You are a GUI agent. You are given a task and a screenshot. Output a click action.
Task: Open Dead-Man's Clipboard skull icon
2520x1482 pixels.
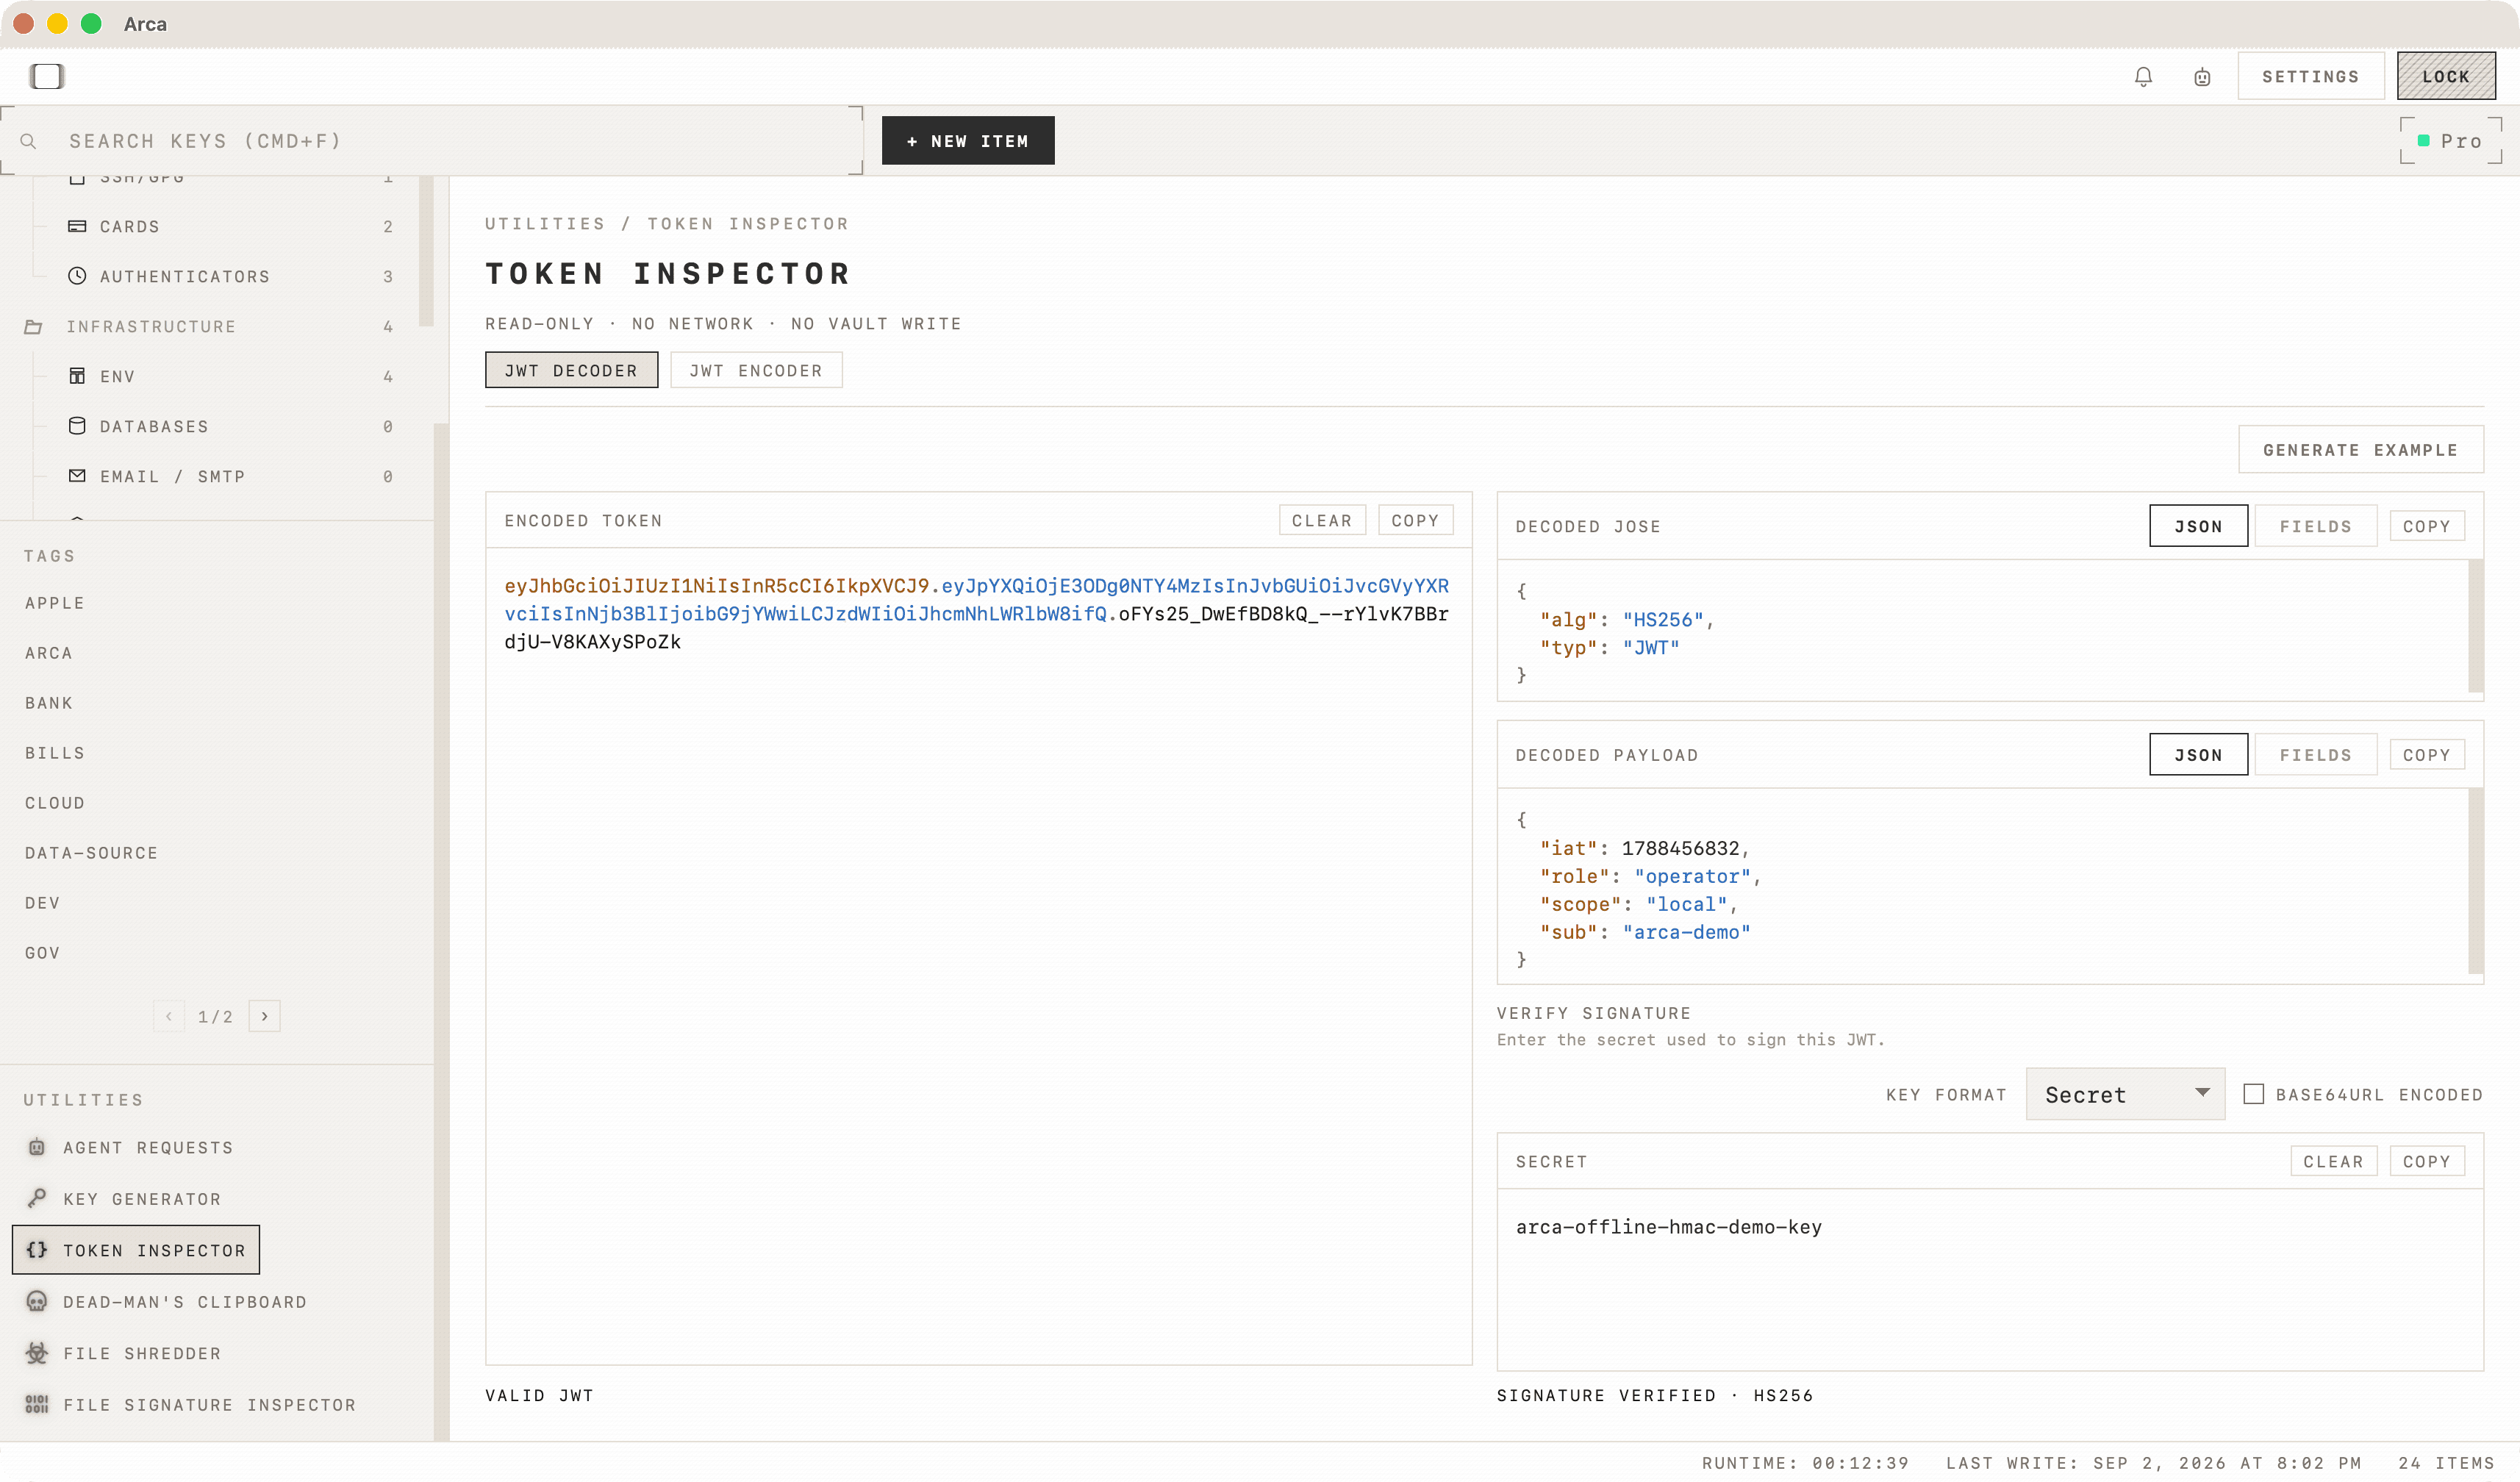(37, 1301)
